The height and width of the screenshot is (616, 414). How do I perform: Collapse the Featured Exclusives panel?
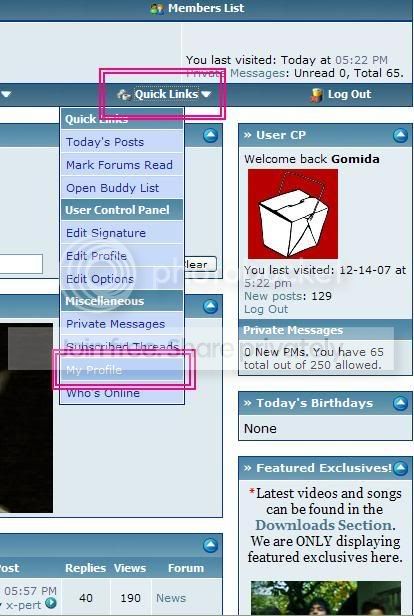(x=400, y=468)
